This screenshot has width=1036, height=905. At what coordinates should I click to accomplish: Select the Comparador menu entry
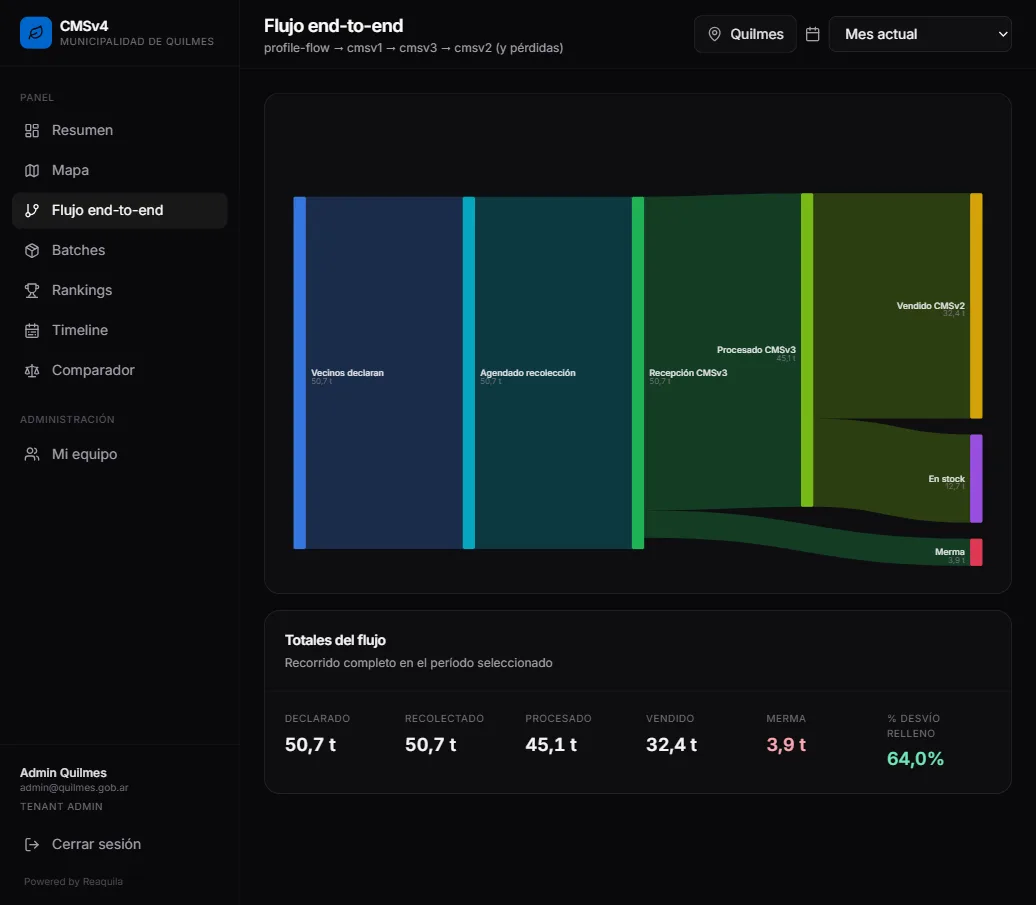[120, 371]
